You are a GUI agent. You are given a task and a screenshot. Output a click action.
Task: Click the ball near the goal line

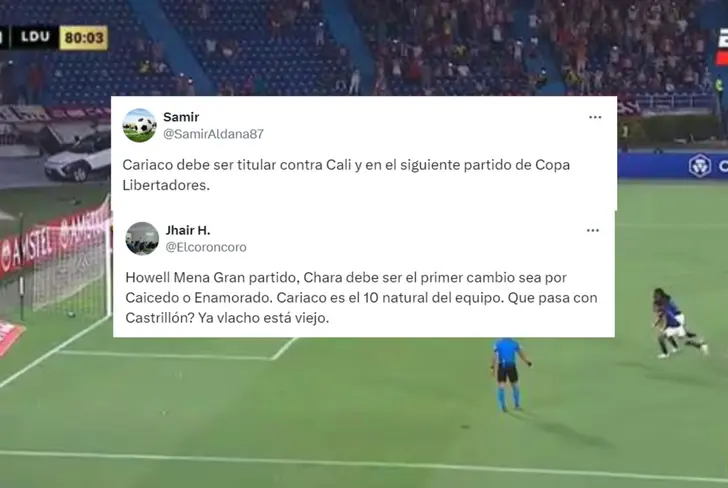[x=71, y=315]
